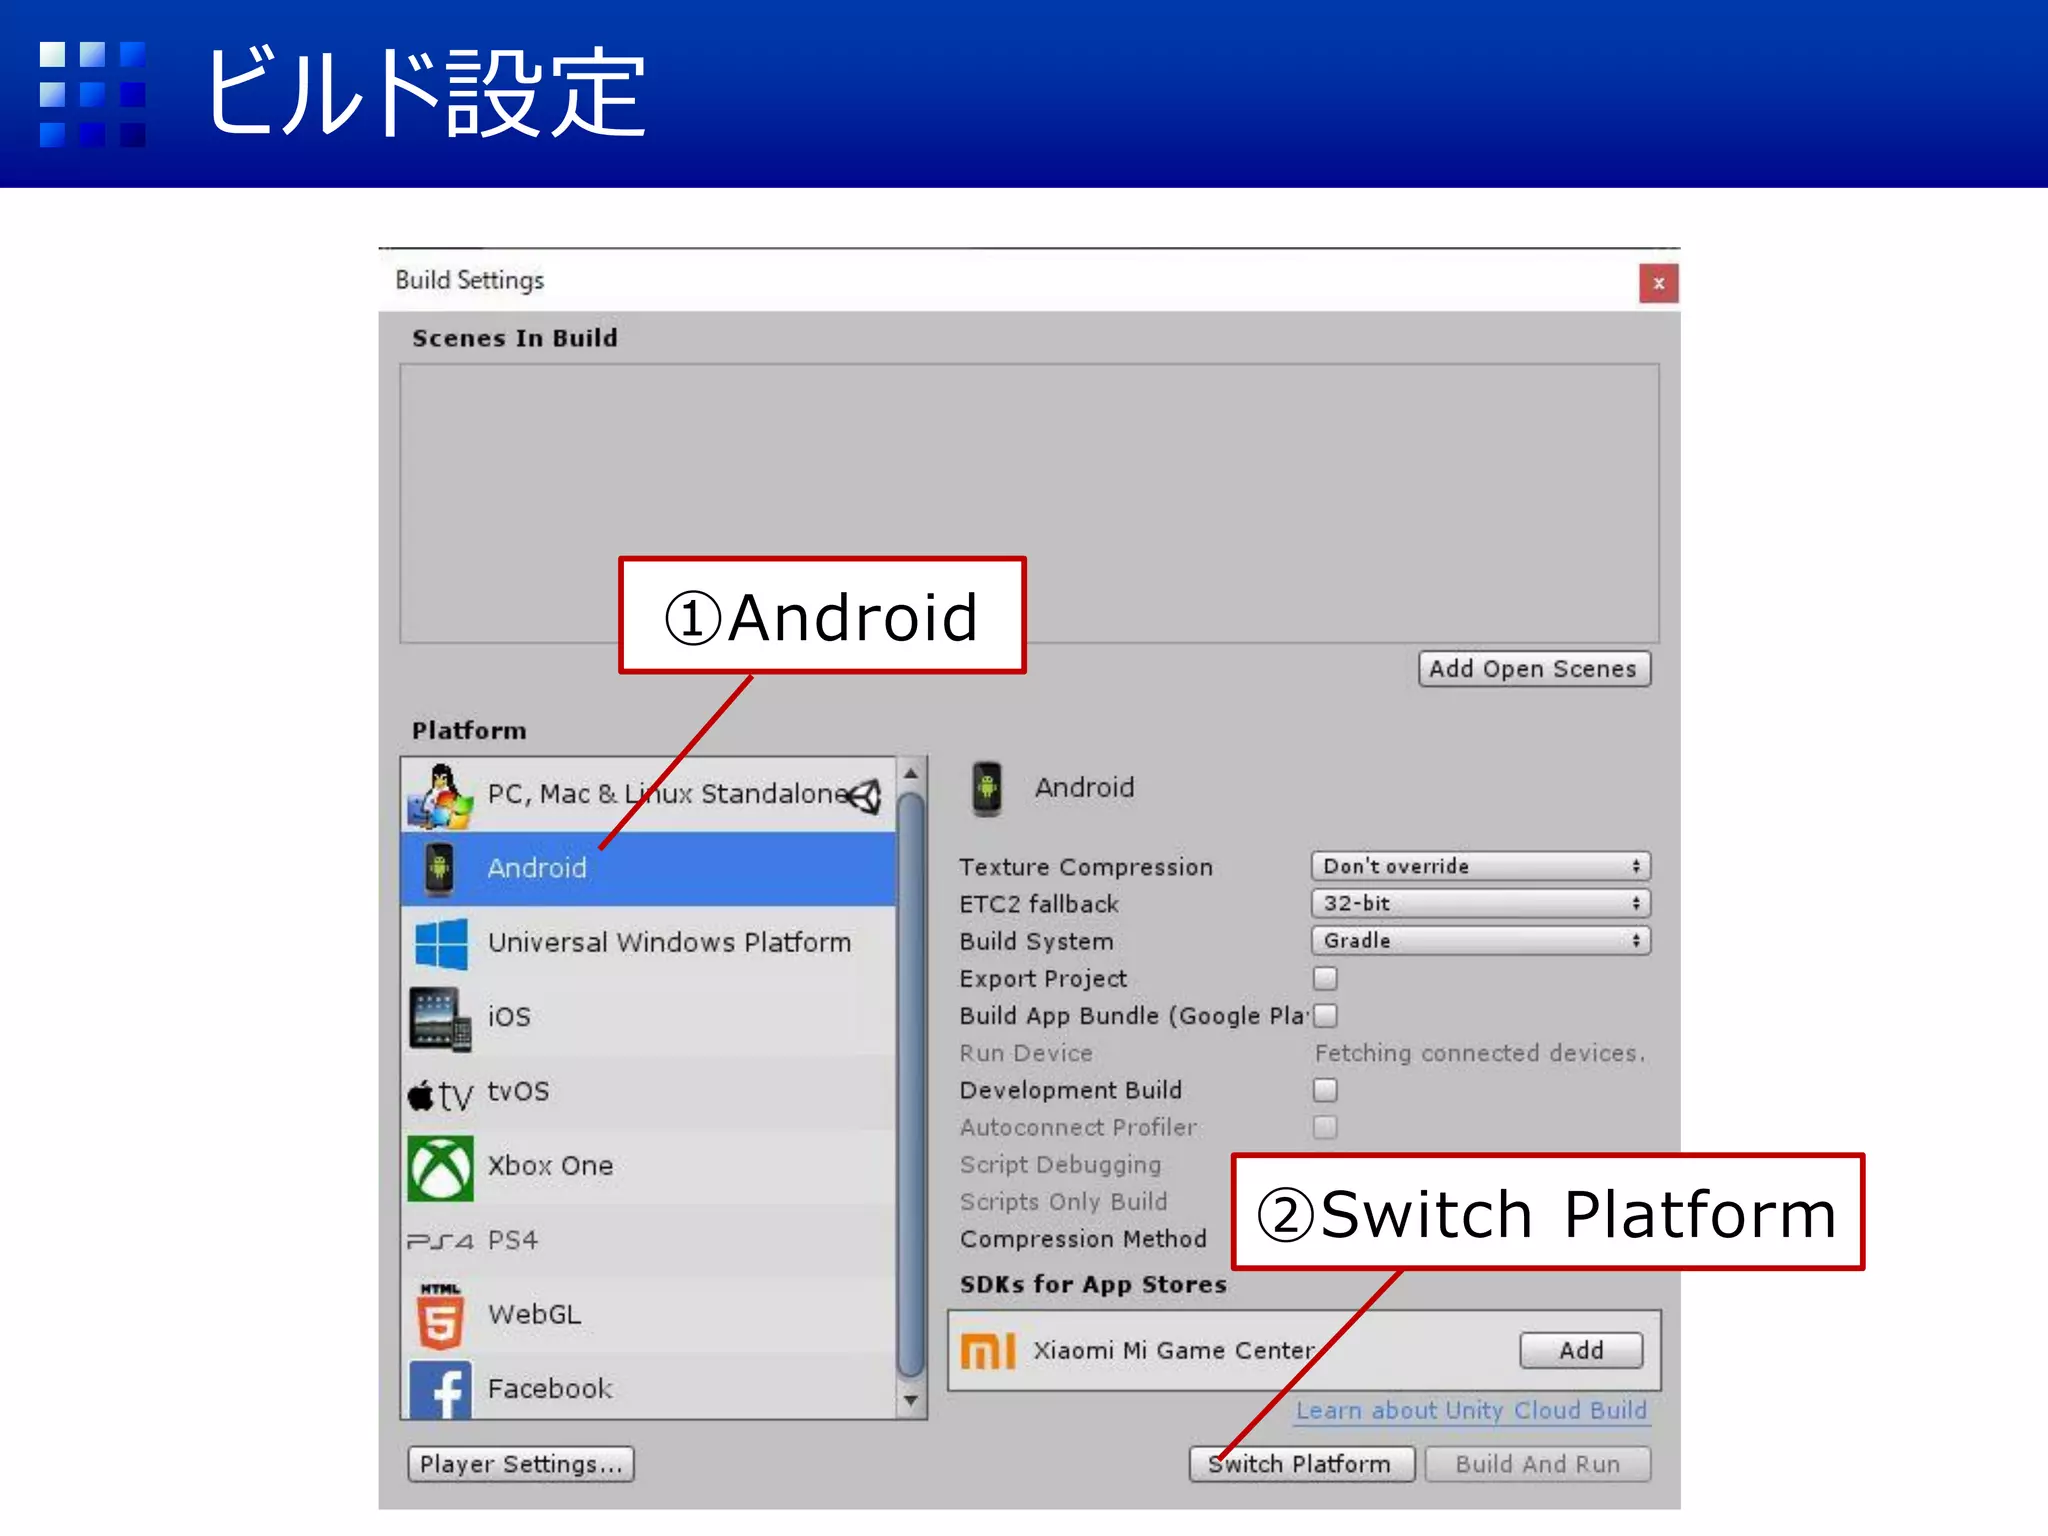
Task: Click the Xbox One logo icon
Action: click(x=440, y=1167)
